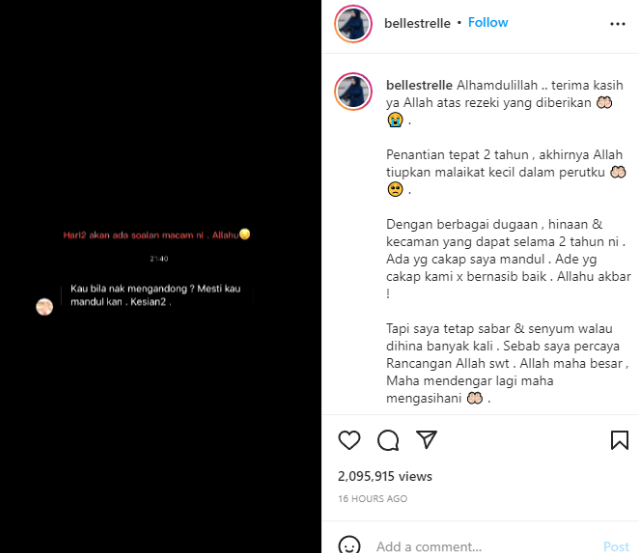639x553 pixels.
Task: Follow the bellestrelle account
Action: (x=488, y=22)
